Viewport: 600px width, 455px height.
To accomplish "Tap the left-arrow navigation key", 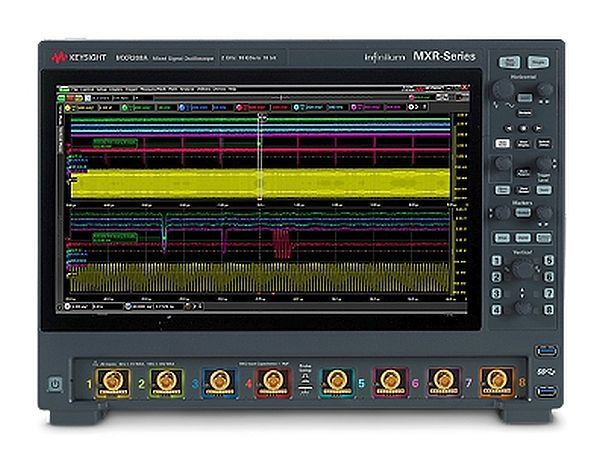I will pos(509,128).
